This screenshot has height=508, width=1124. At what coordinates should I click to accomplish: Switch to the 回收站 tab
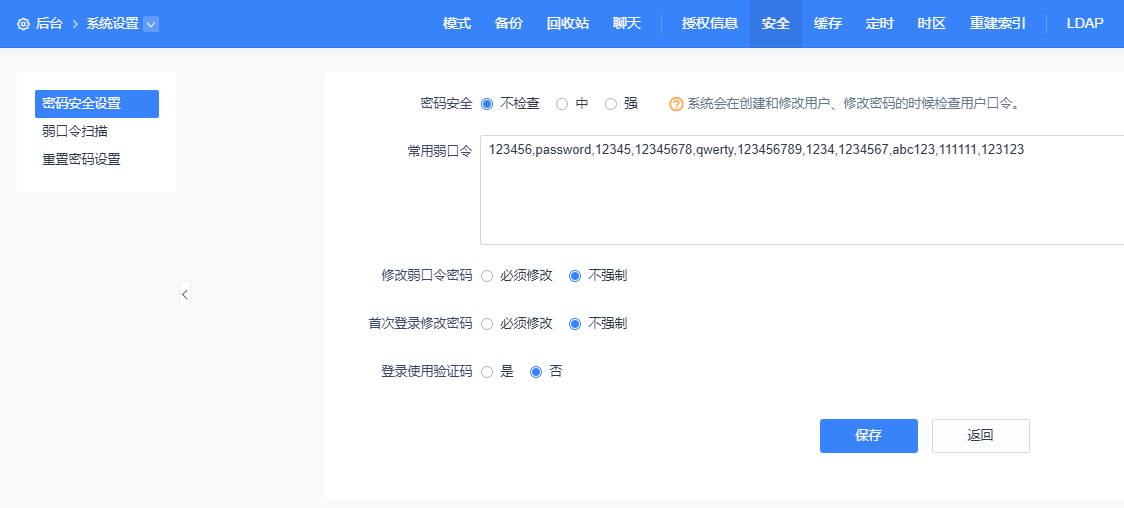(x=568, y=24)
